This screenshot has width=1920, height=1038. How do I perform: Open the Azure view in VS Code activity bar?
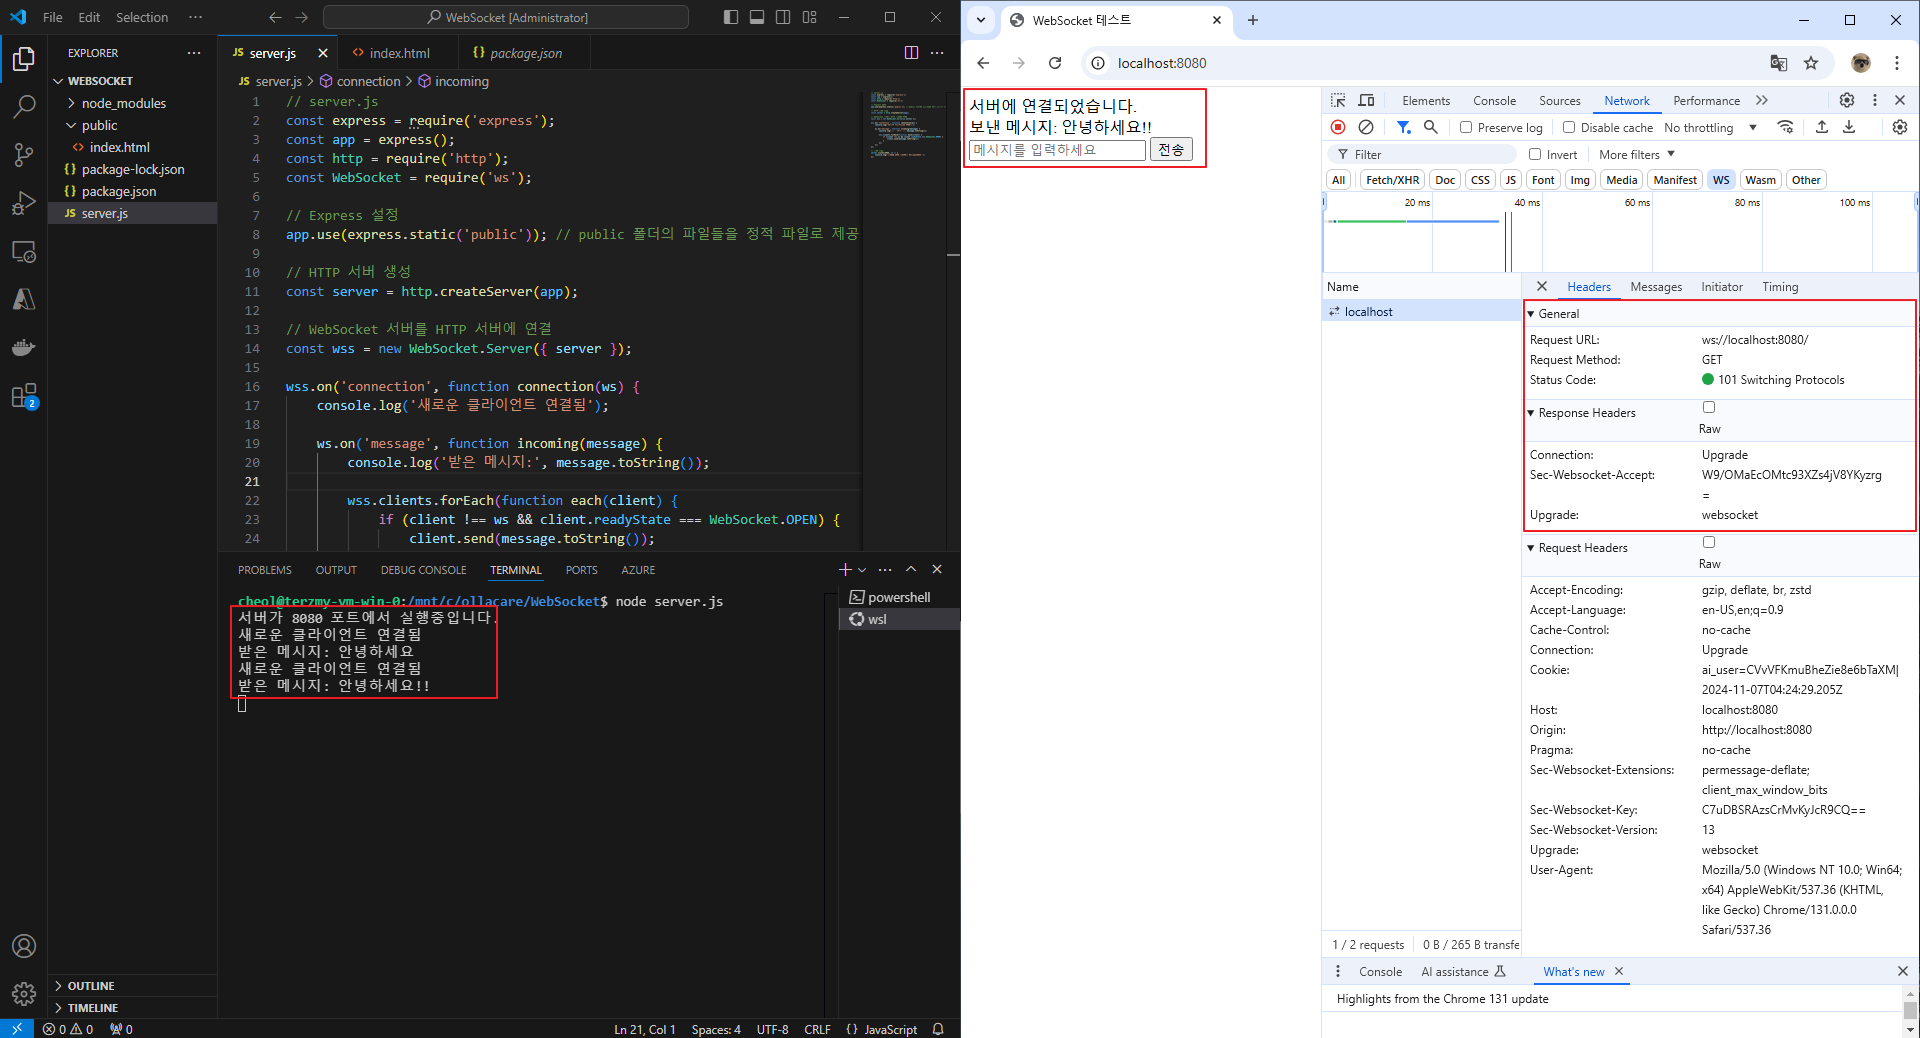24,299
